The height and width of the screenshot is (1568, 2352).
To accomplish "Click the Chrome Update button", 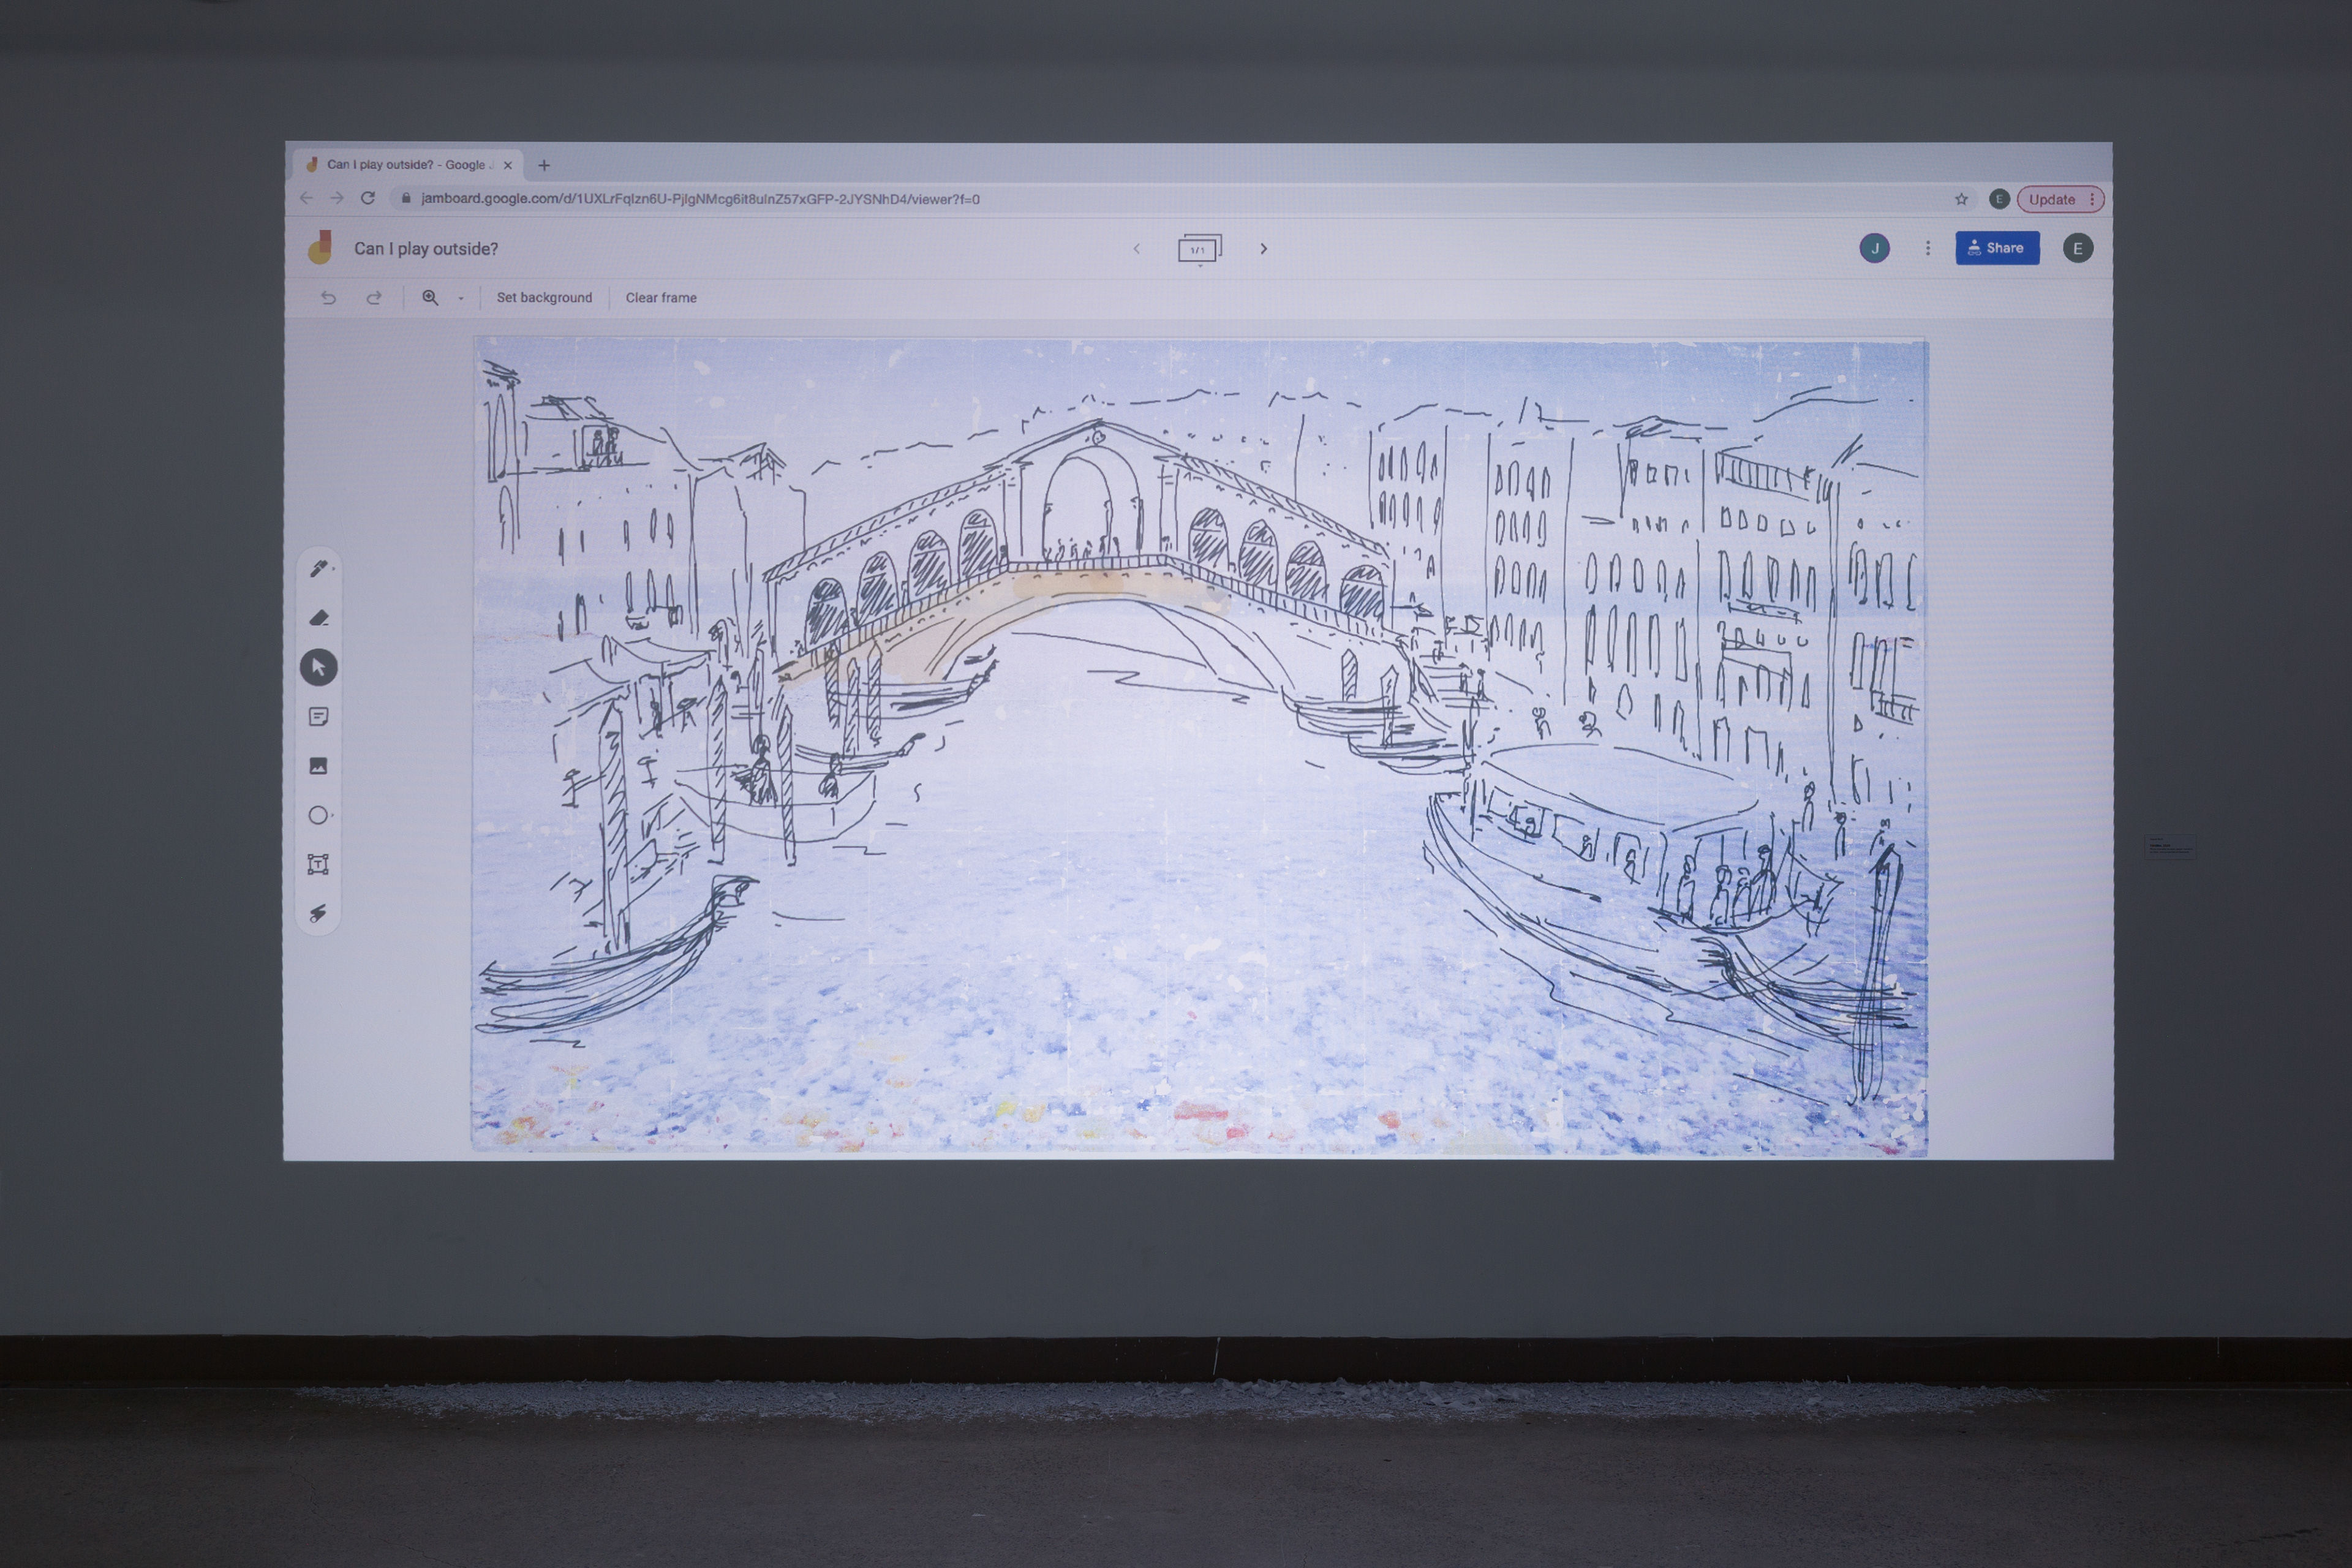I will click(2060, 199).
